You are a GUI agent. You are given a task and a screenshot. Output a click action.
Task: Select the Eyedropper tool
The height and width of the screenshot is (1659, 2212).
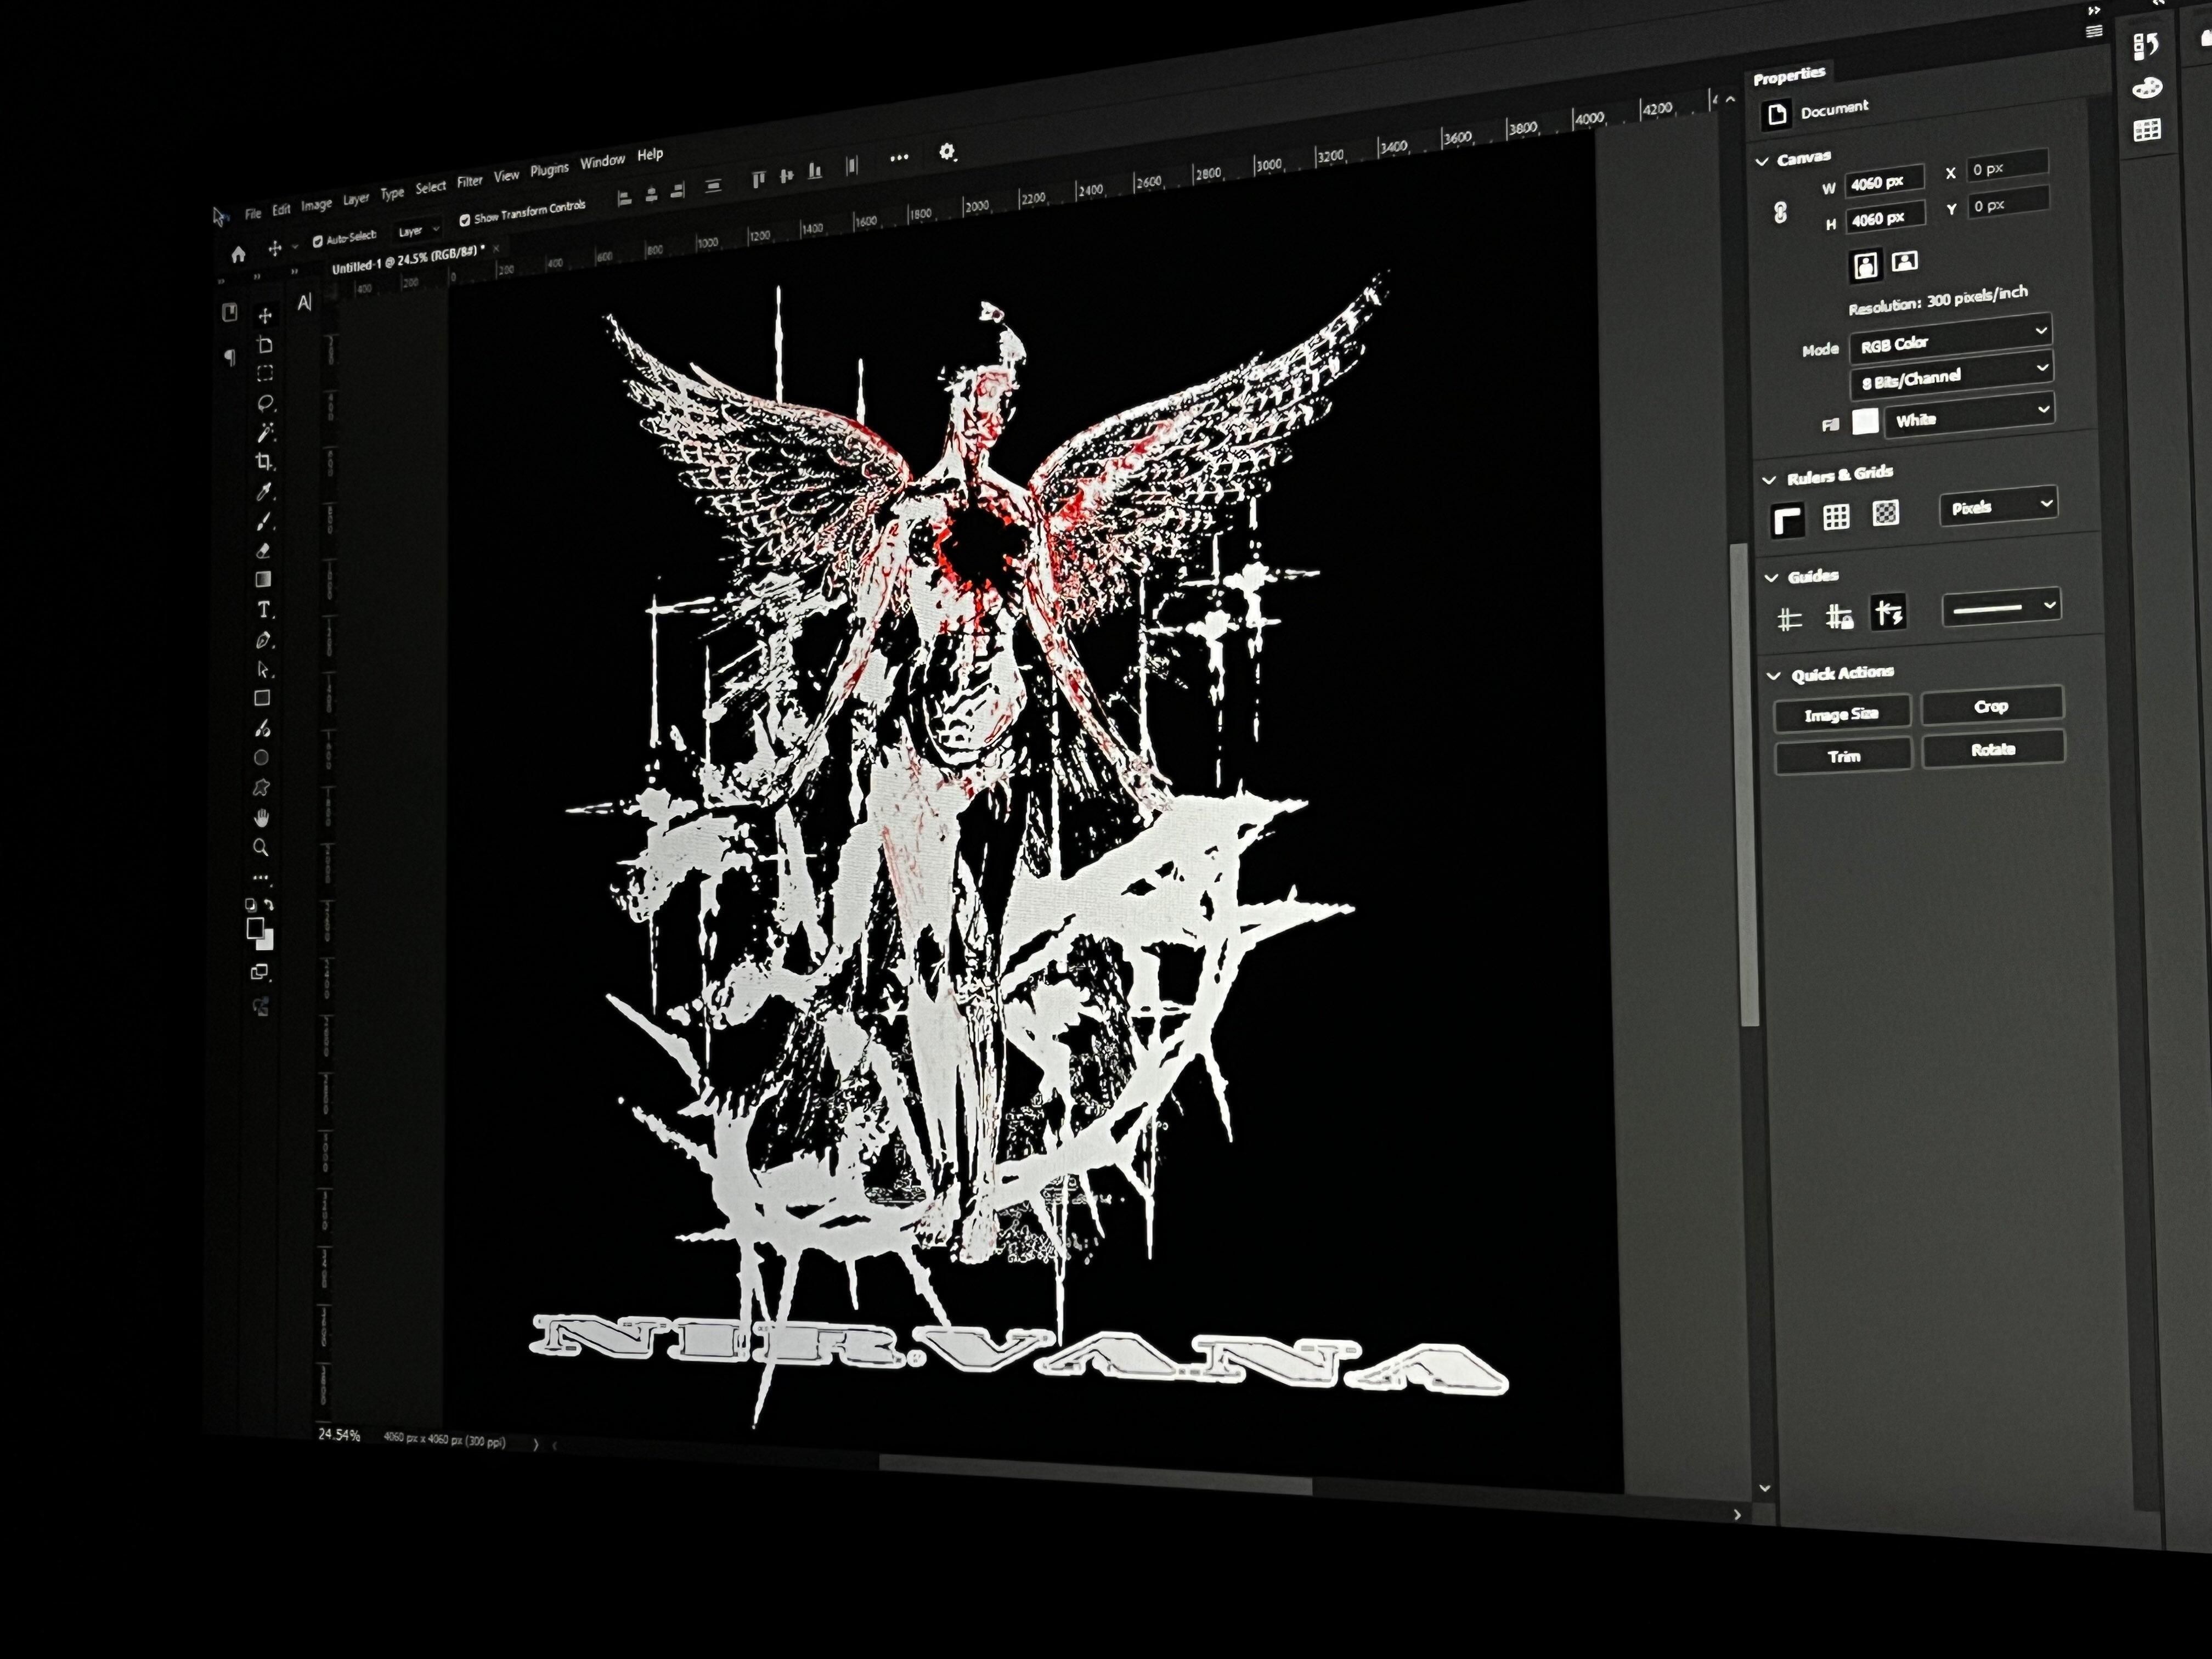(x=264, y=491)
